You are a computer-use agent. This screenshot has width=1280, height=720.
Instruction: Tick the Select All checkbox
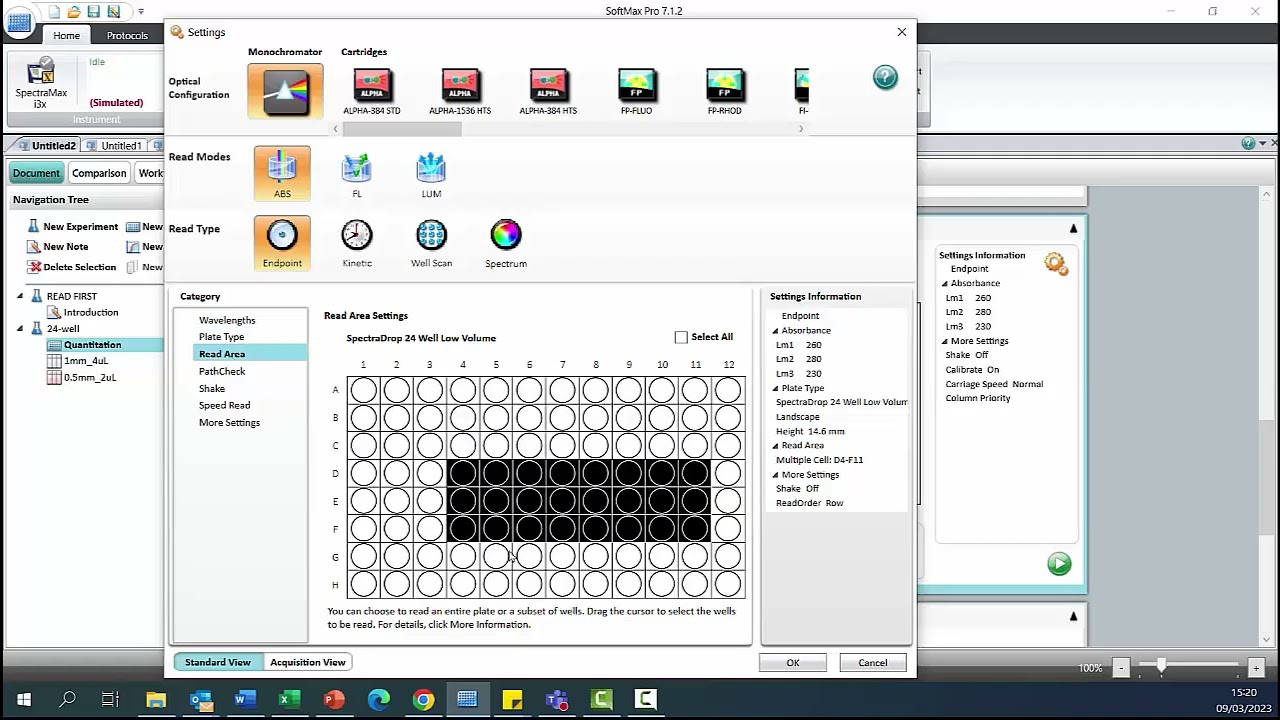[x=681, y=337]
